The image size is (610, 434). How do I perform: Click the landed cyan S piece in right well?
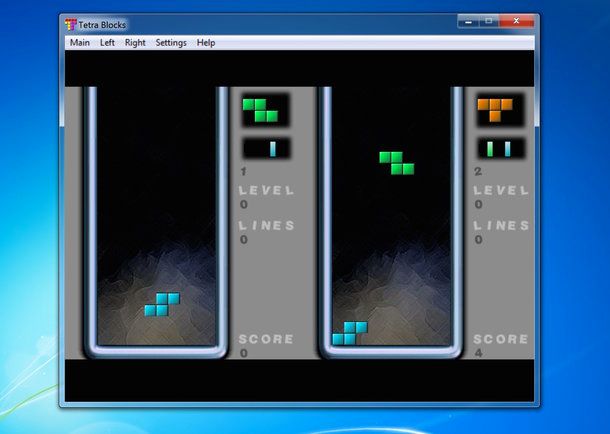(x=350, y=333)
